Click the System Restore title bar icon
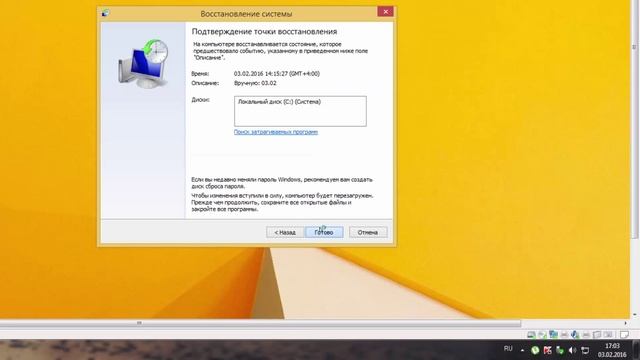Viewport: 640px width, 360px height. [105, 13]
